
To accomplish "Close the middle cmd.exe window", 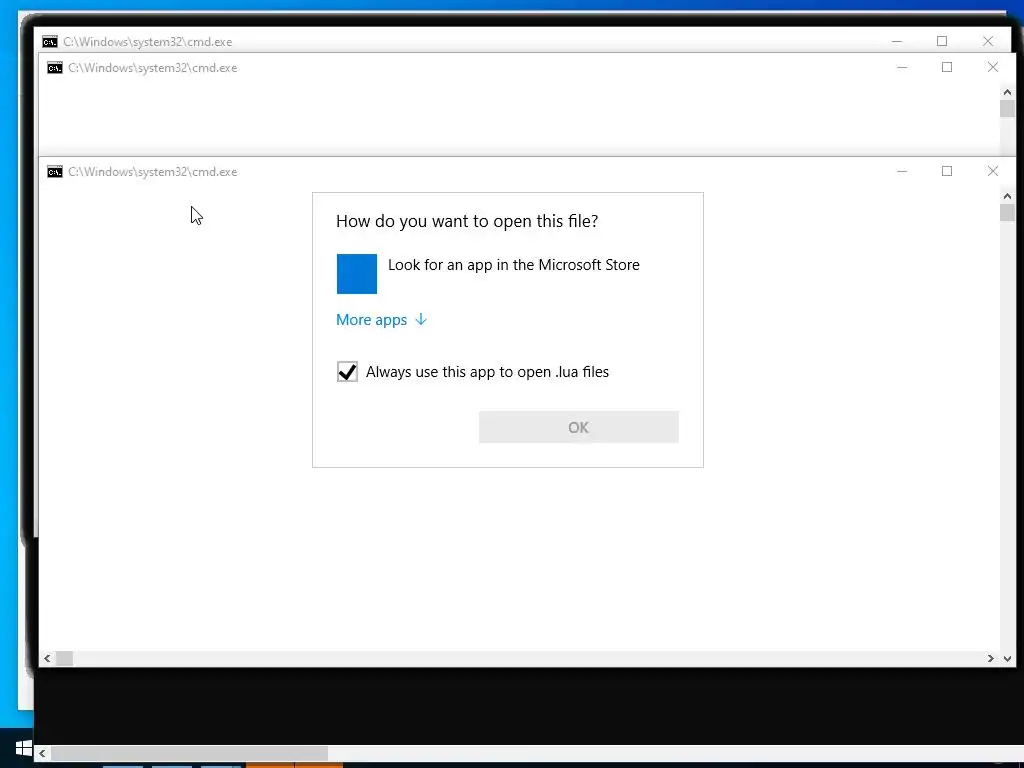I will tap(993, 67).
